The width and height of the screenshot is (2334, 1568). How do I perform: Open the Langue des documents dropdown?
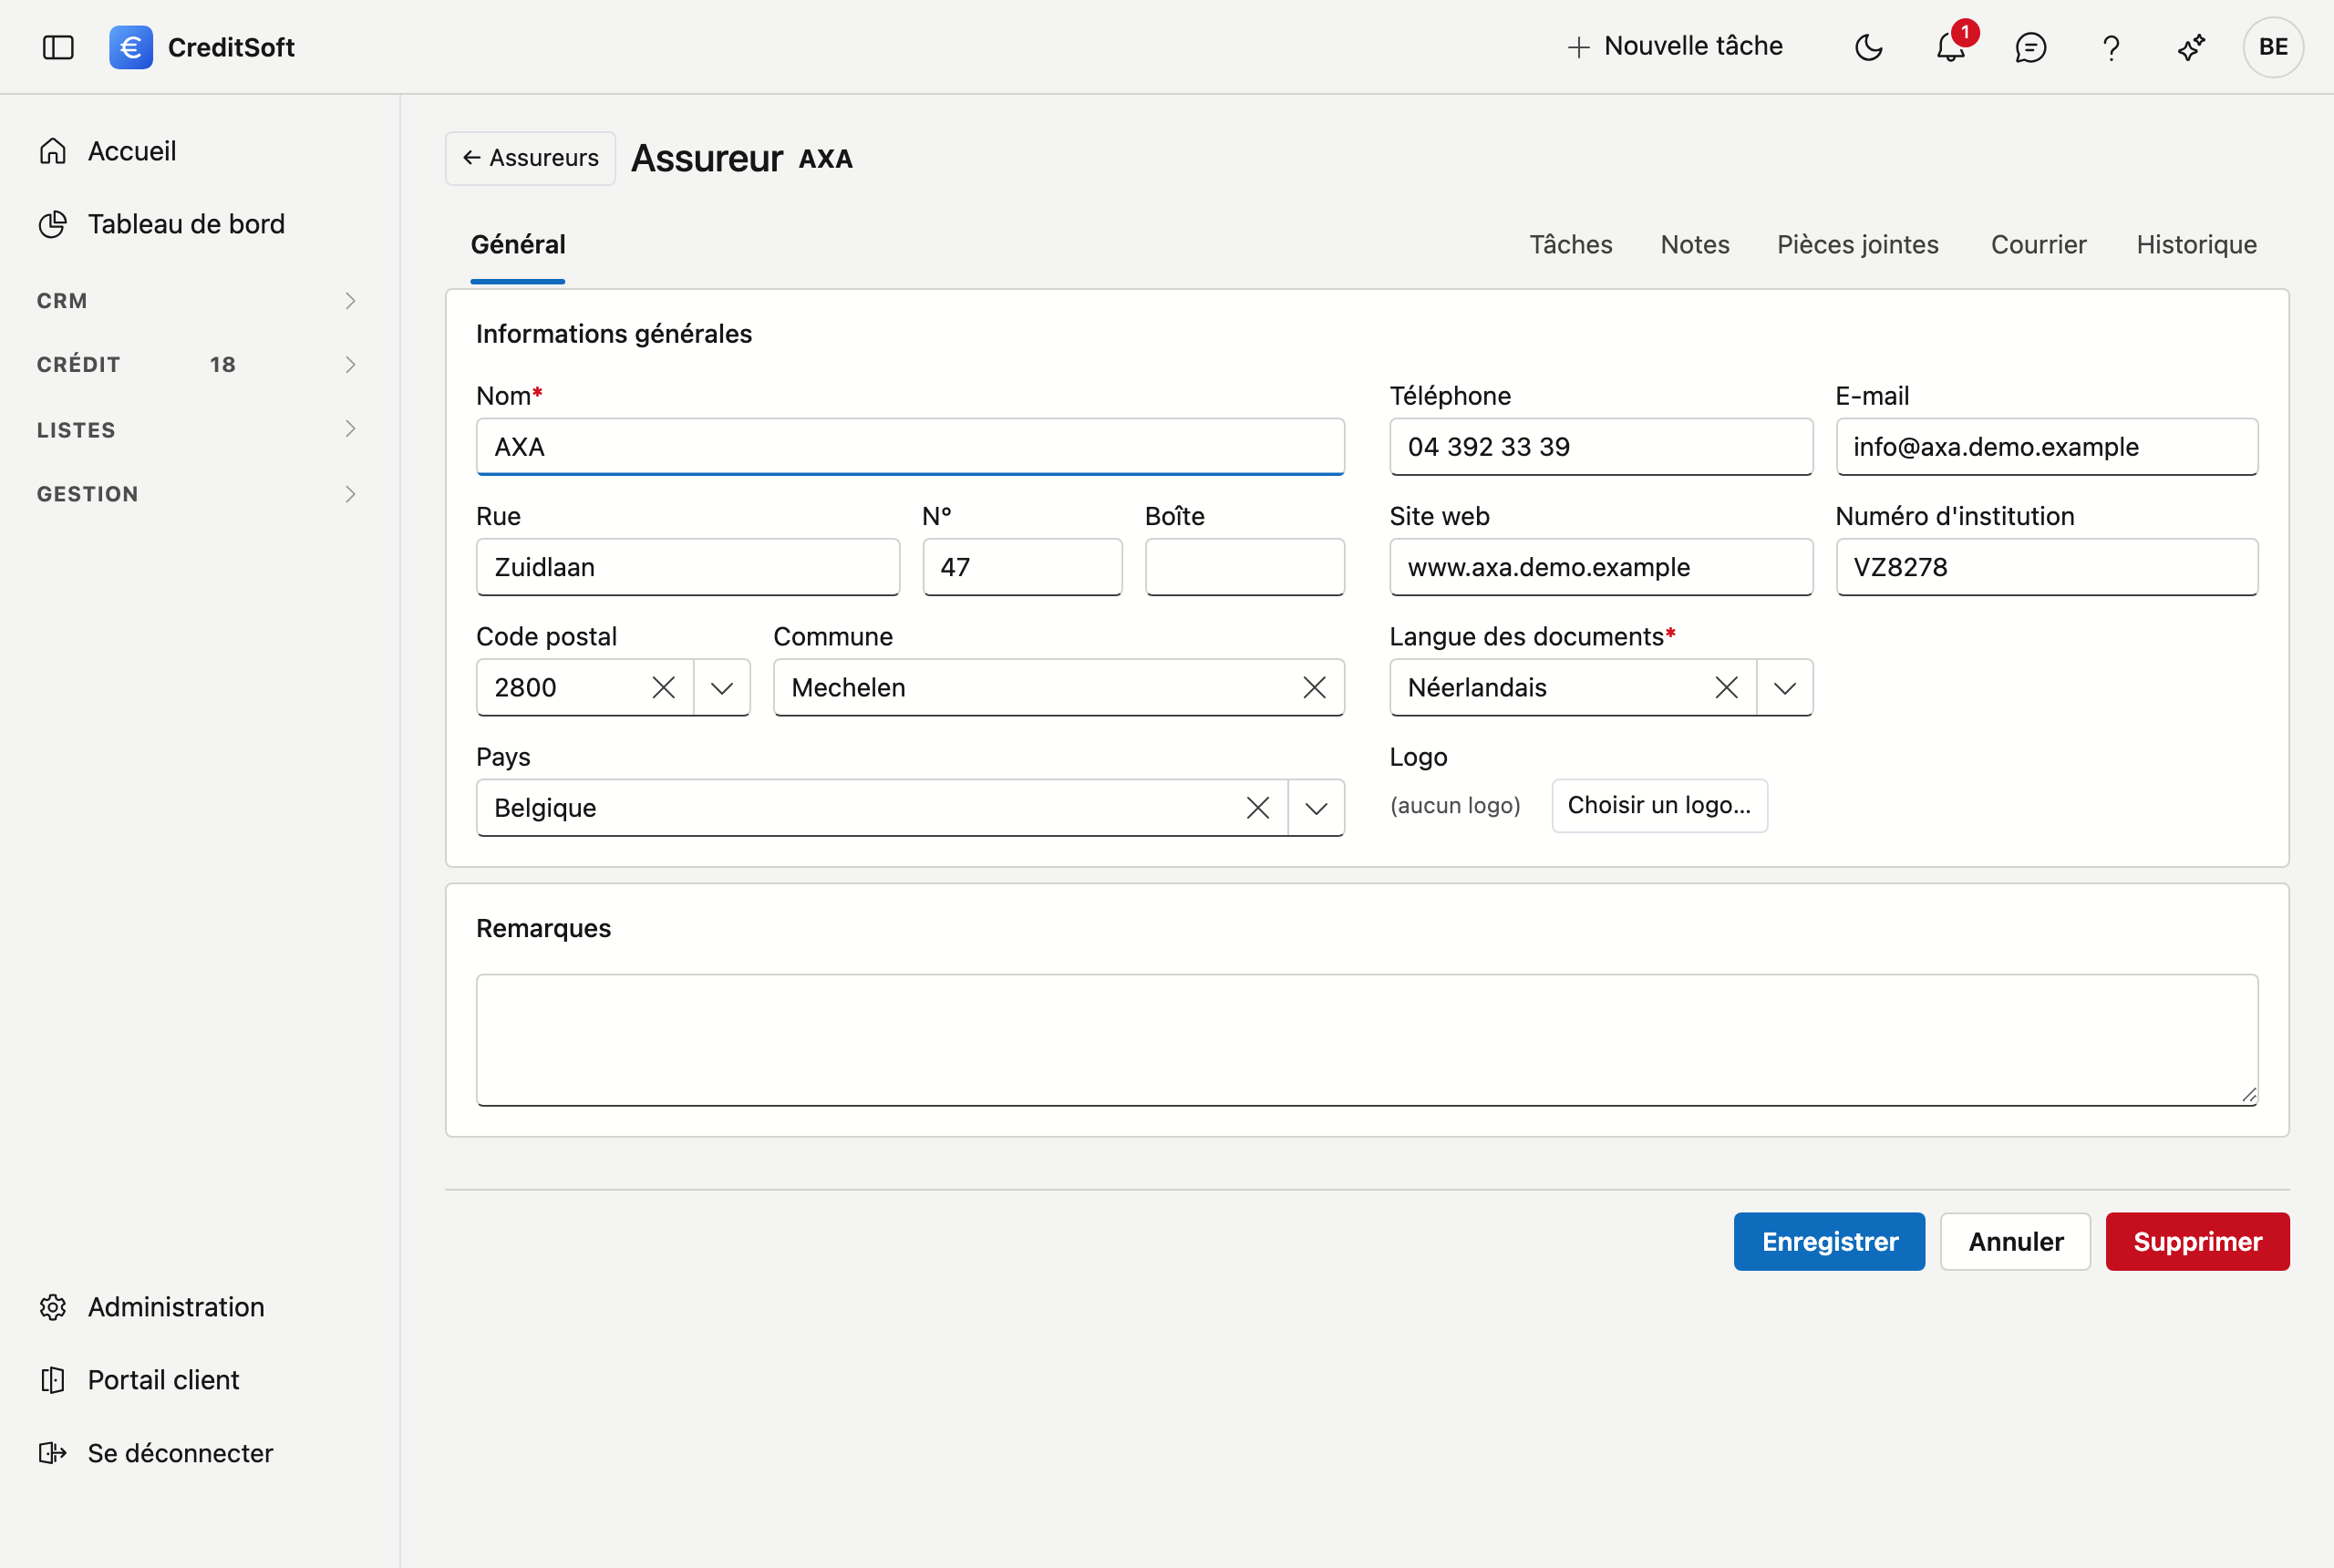click(1785, 688)
